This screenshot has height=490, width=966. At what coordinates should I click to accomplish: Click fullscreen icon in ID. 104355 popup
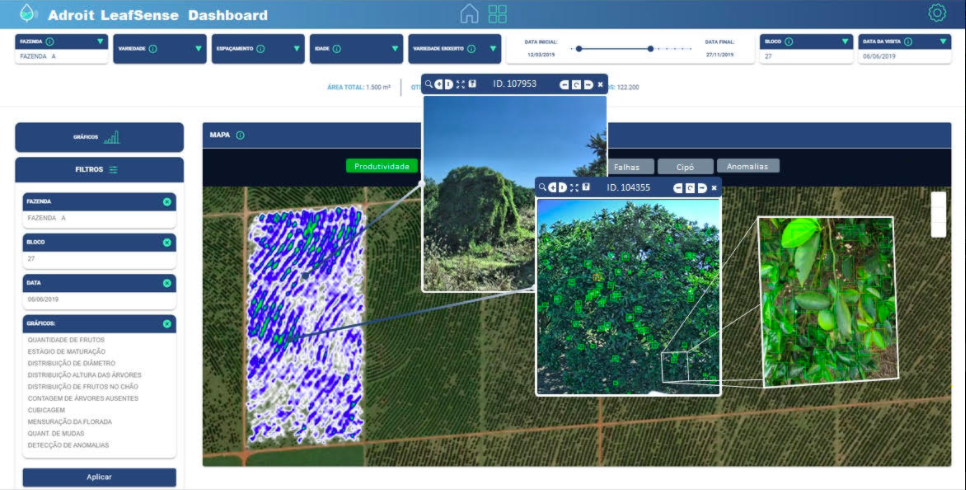574,187
